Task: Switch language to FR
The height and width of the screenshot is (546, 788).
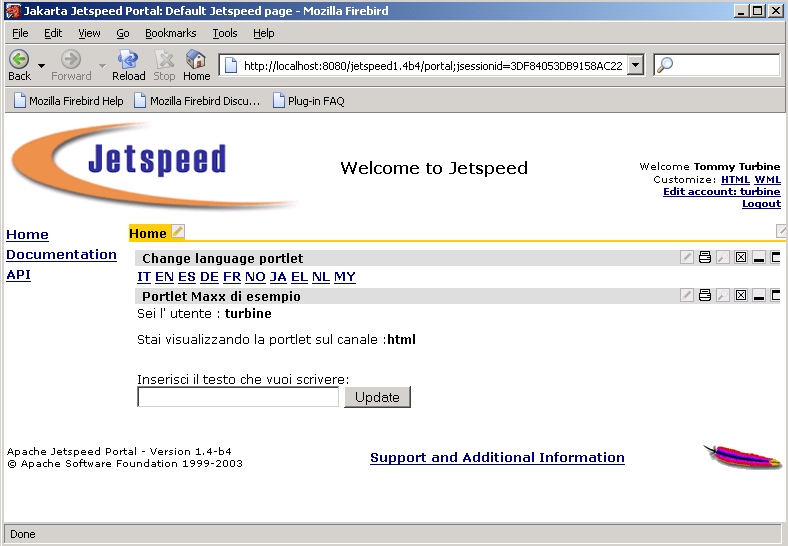Action: pyautogui.click(x=232, y=277)
